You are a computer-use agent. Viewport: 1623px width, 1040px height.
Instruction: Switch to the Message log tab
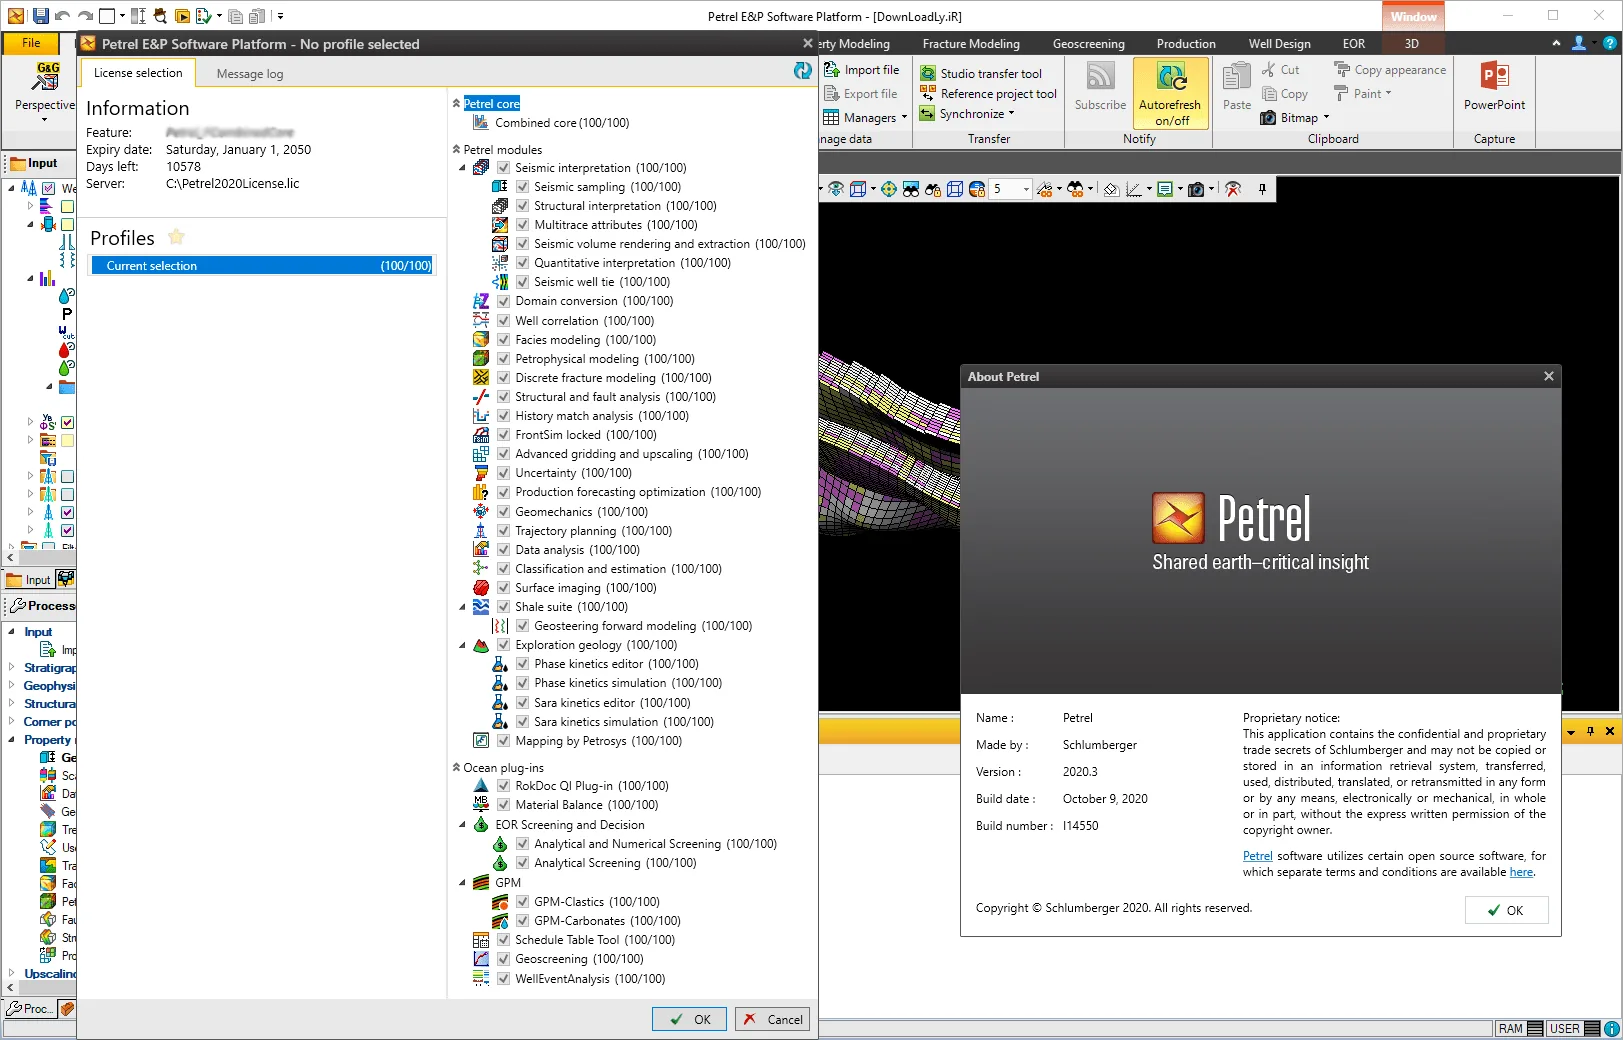pyautogui.click(x=250, y=74)
